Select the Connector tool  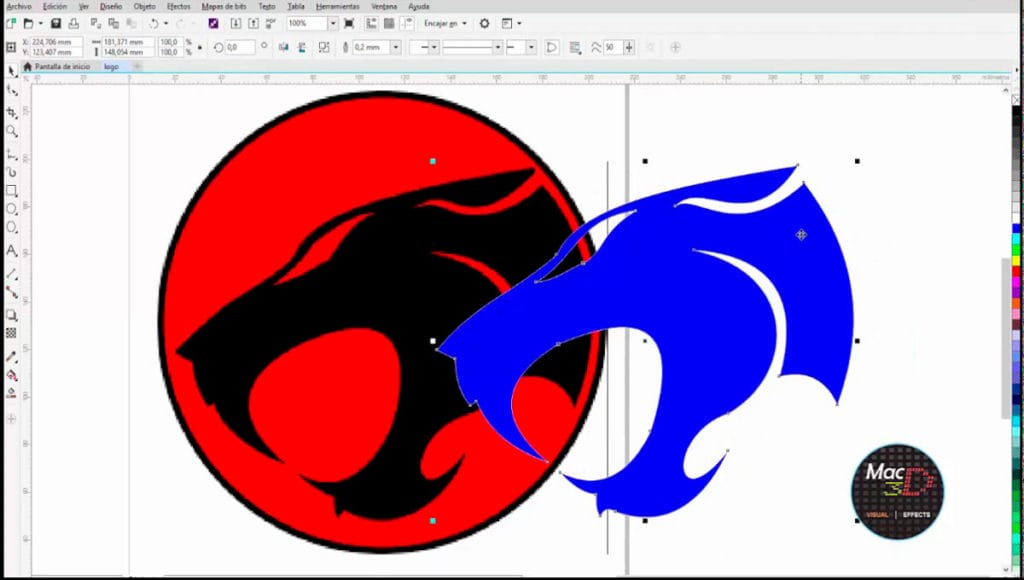click(11, 292)
